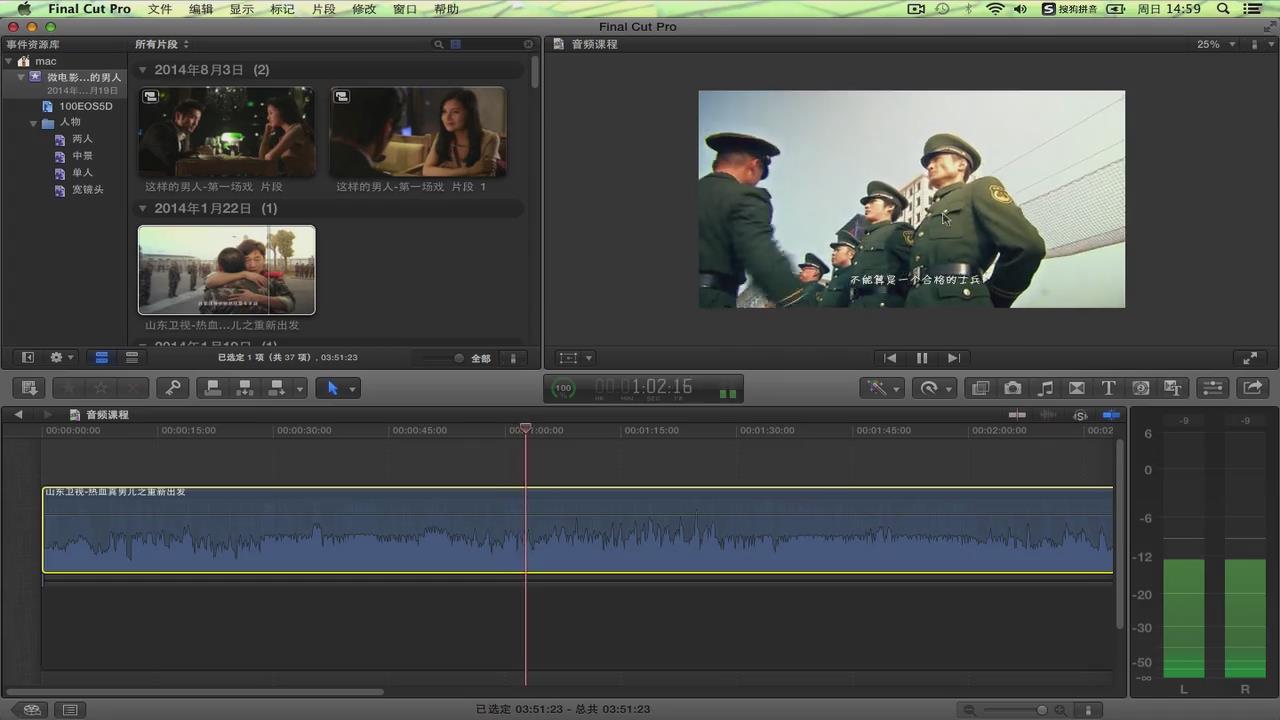Open the keyword editor key icon
This screenshot has width=1280, height=720.
(172, 388)
